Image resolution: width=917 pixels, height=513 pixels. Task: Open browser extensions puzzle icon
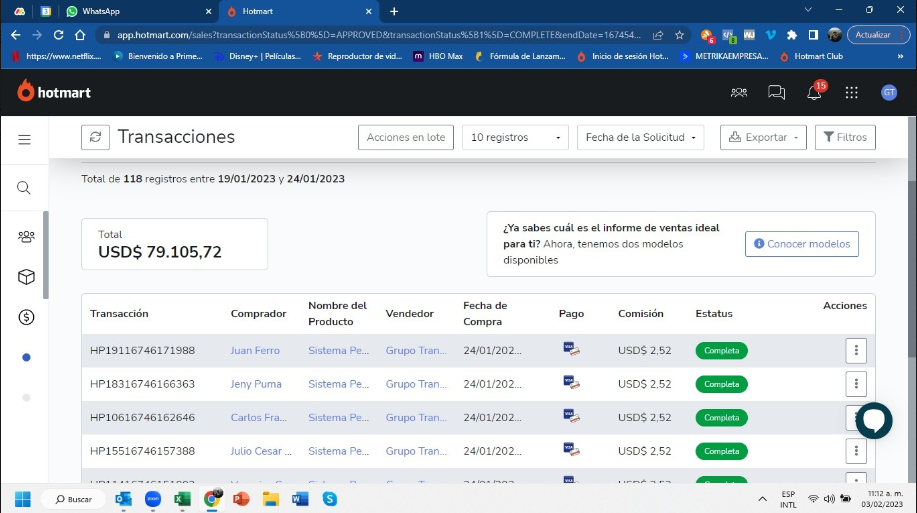[x=792, y=35]
